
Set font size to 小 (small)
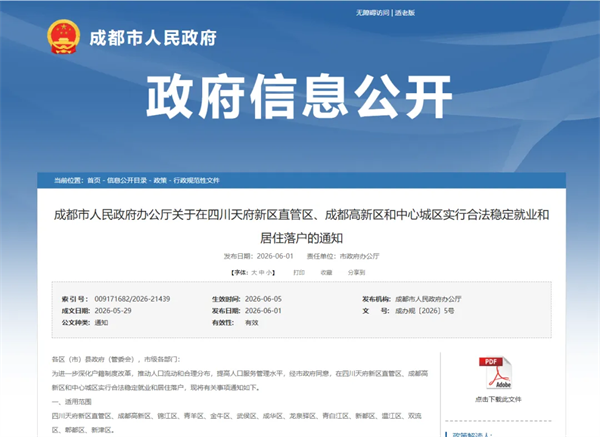pos(269,272)
